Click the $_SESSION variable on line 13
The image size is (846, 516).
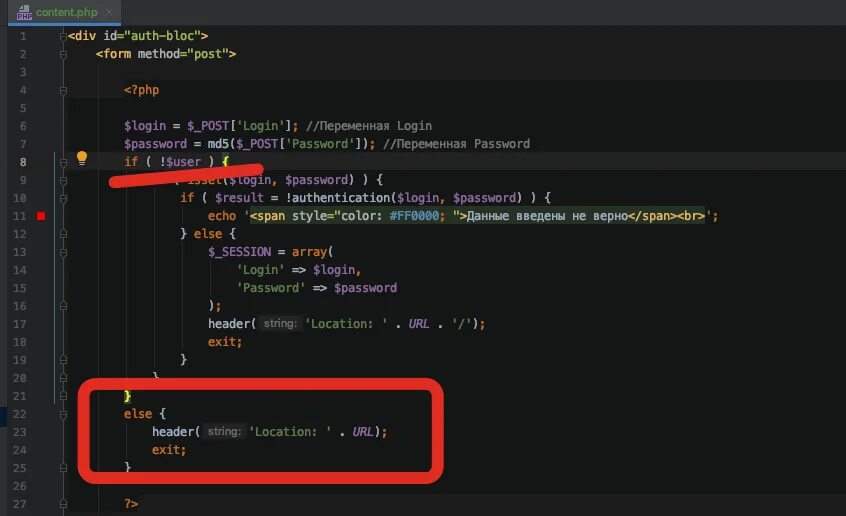pyautogui.click(x=240, y=252)
